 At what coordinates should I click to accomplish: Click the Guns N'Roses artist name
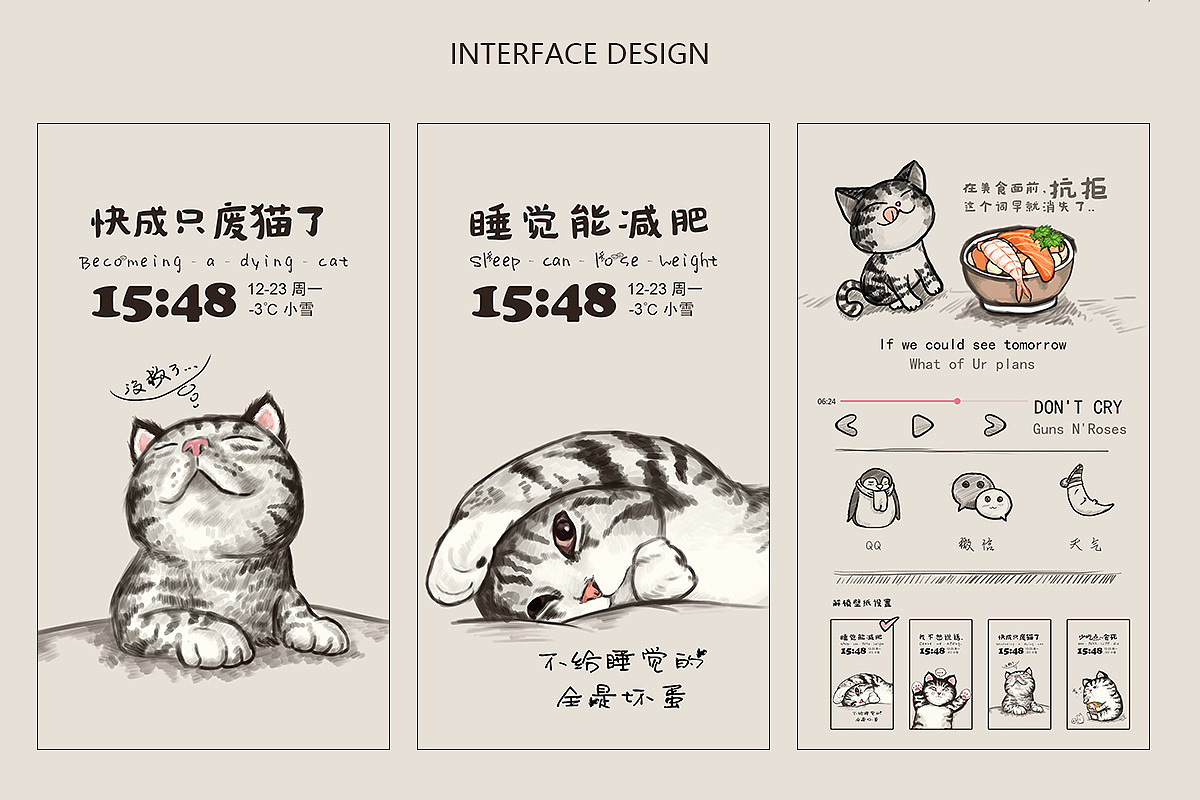click(x=1080, y=429)
